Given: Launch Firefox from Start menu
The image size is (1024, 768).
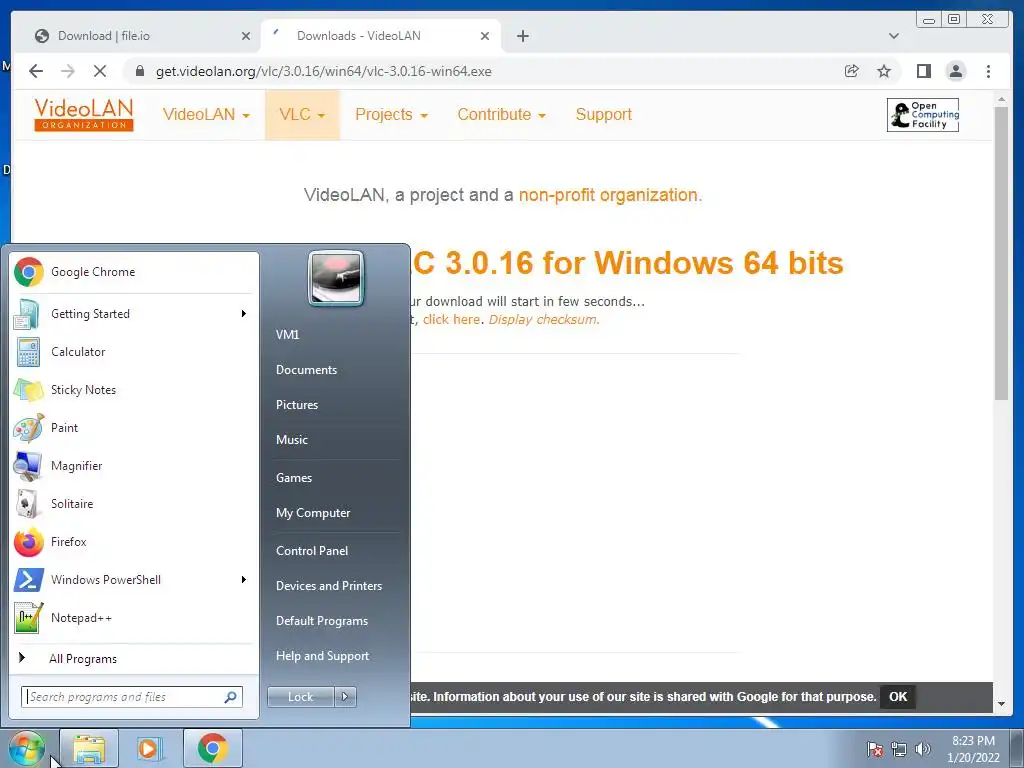Looking at the screenshot, I should [x=134, y=541].
